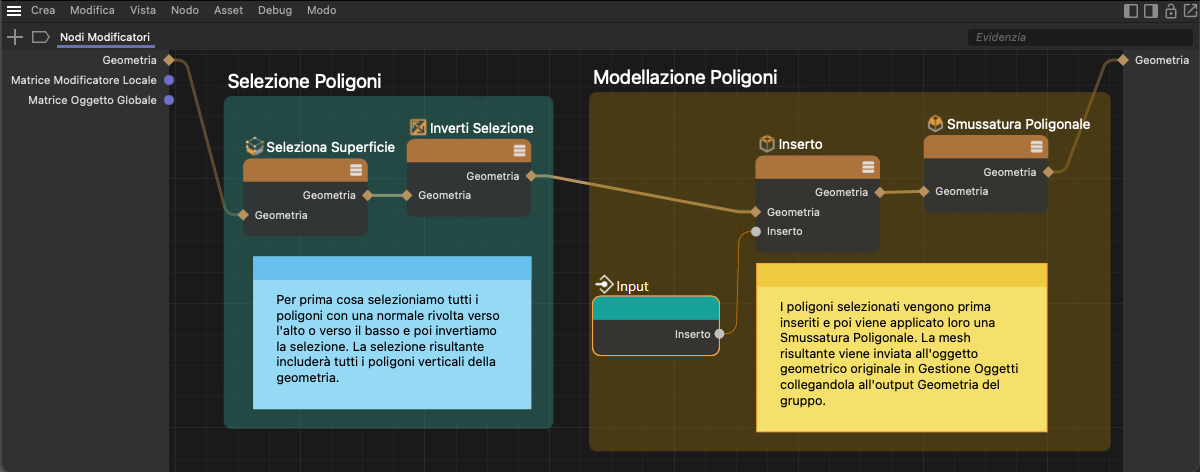Toggle the left side panel icon

tap(1131, 11)
